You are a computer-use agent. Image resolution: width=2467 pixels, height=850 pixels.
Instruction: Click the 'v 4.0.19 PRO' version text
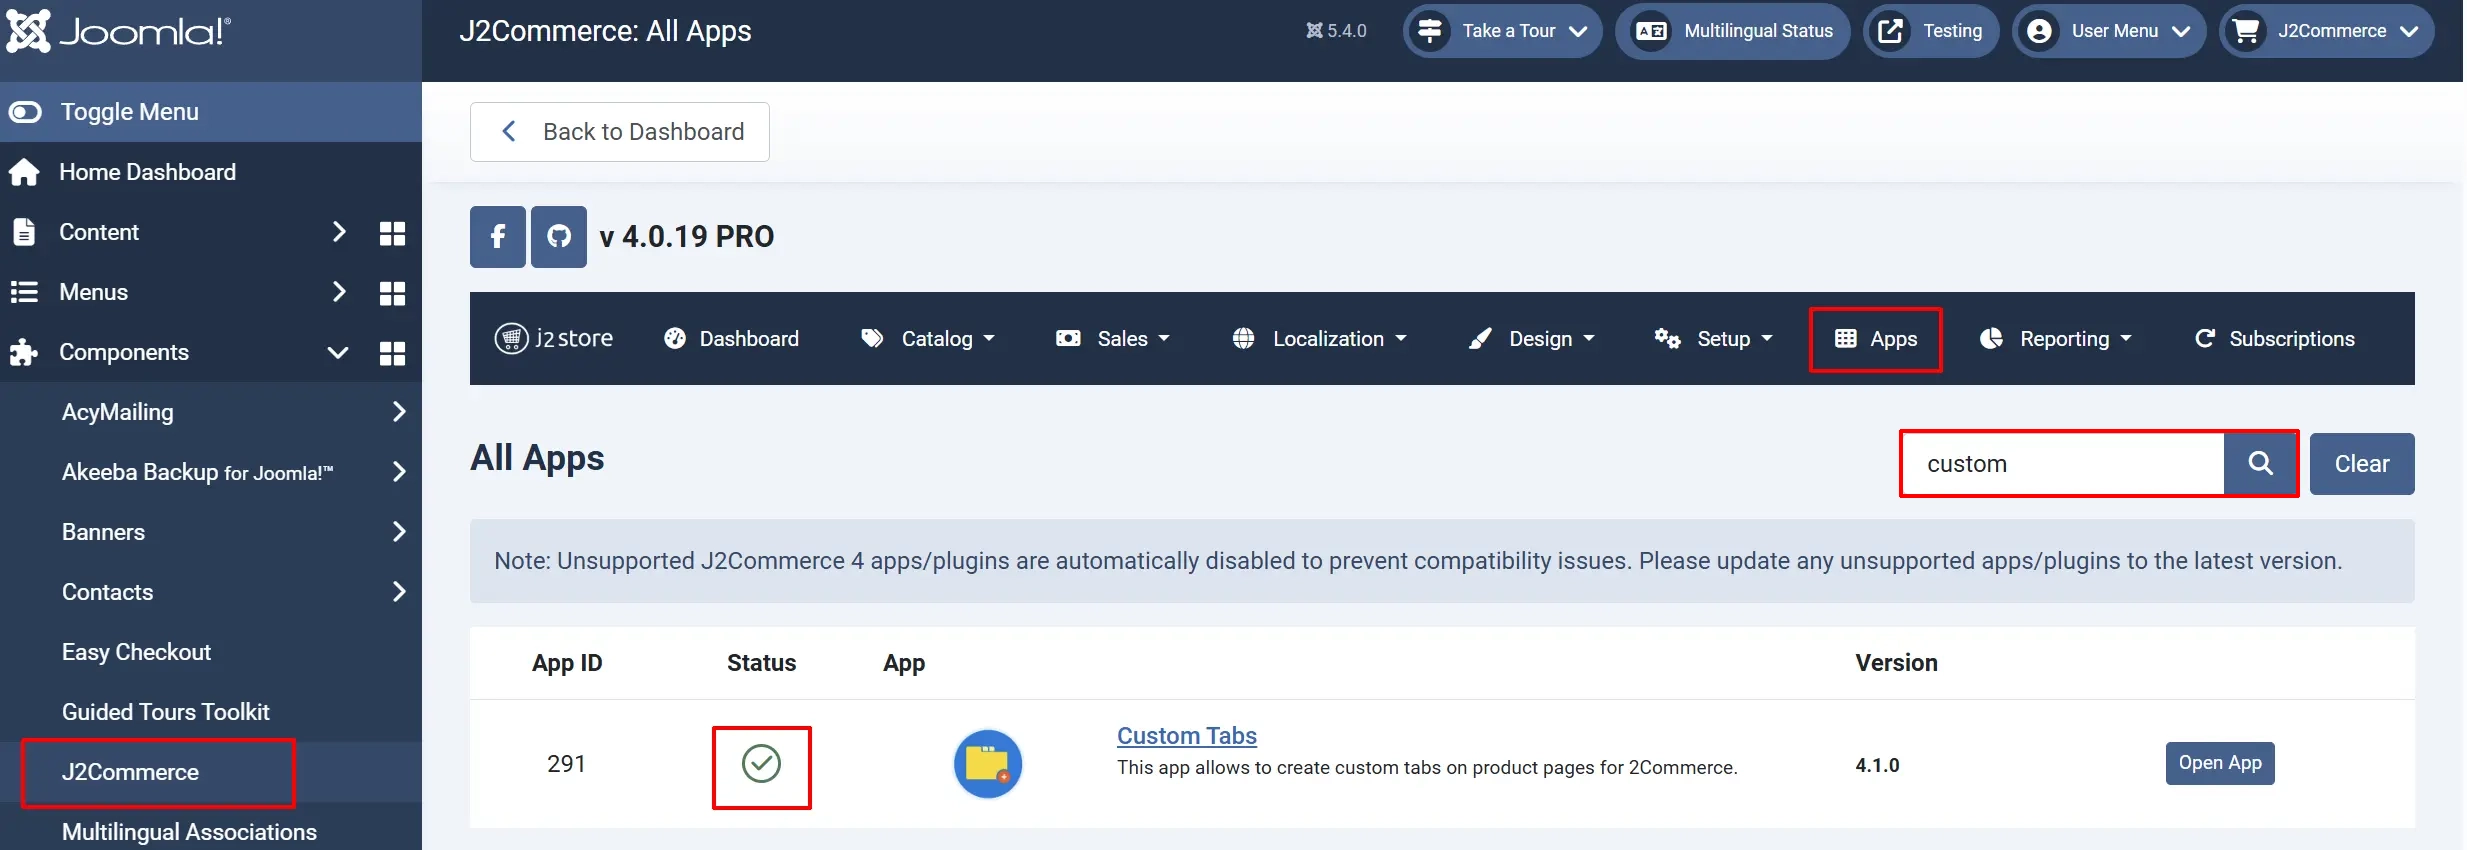coord(687,237)
